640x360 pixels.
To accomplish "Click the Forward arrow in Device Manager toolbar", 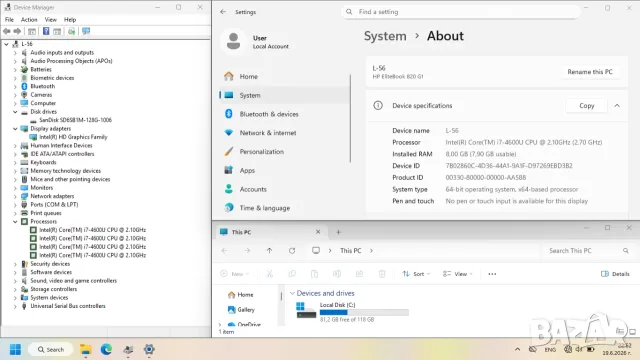I will (x=17, y=31).
